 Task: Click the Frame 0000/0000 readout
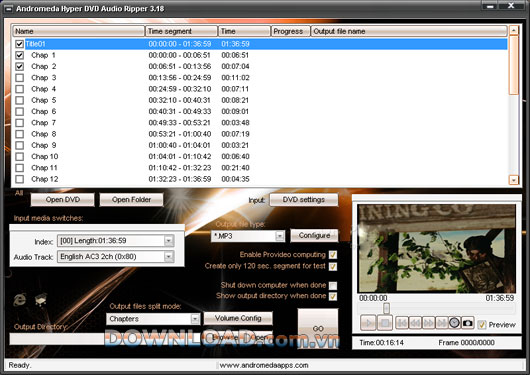tap(466, 343)
